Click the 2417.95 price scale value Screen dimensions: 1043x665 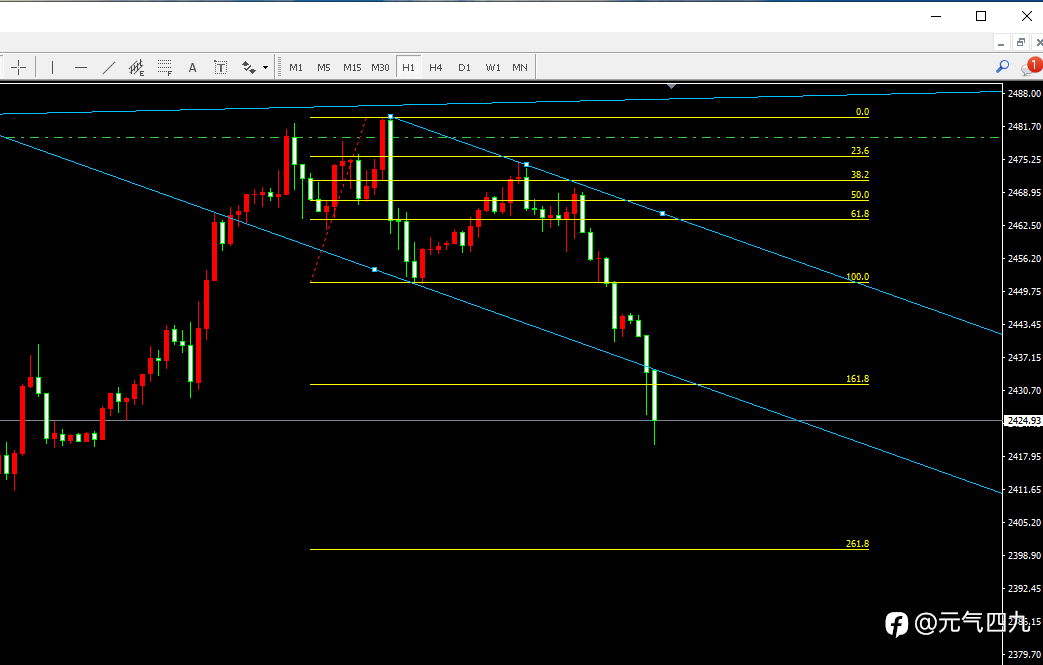pyautogui.click(x=1024, y=456)
